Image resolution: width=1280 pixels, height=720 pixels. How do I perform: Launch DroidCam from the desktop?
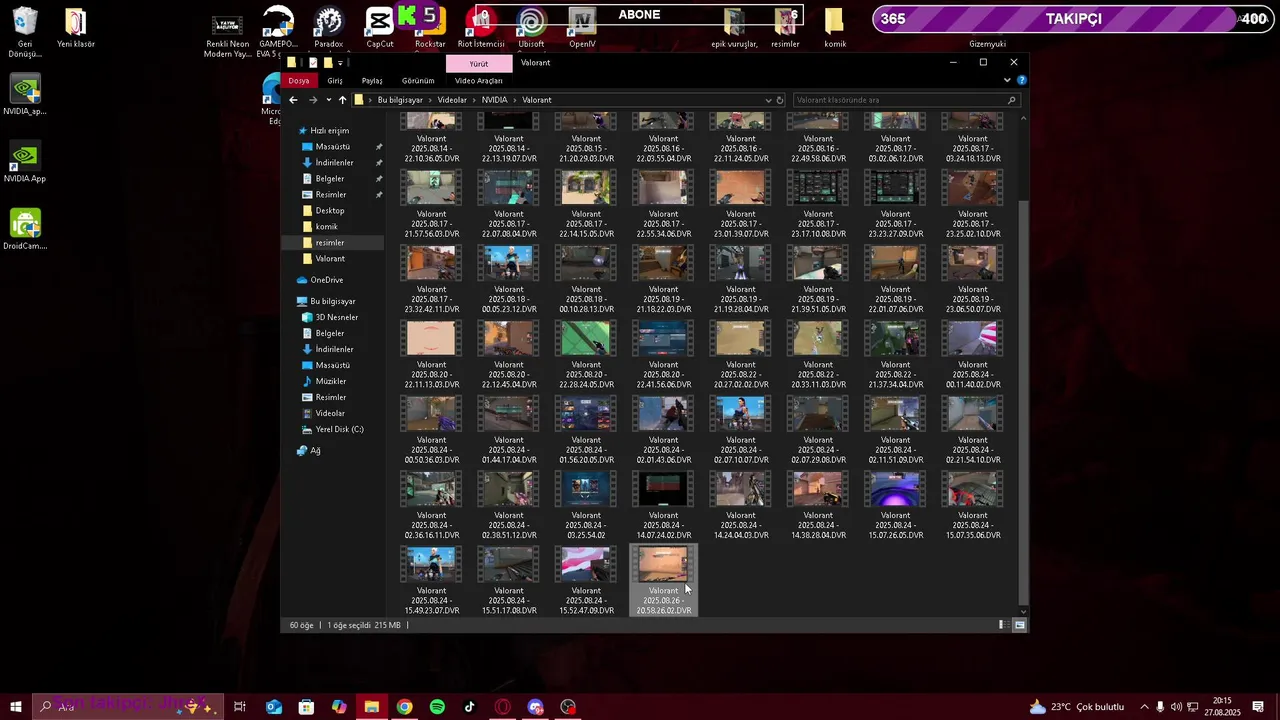pyautogui.click(x=25, y=229)
